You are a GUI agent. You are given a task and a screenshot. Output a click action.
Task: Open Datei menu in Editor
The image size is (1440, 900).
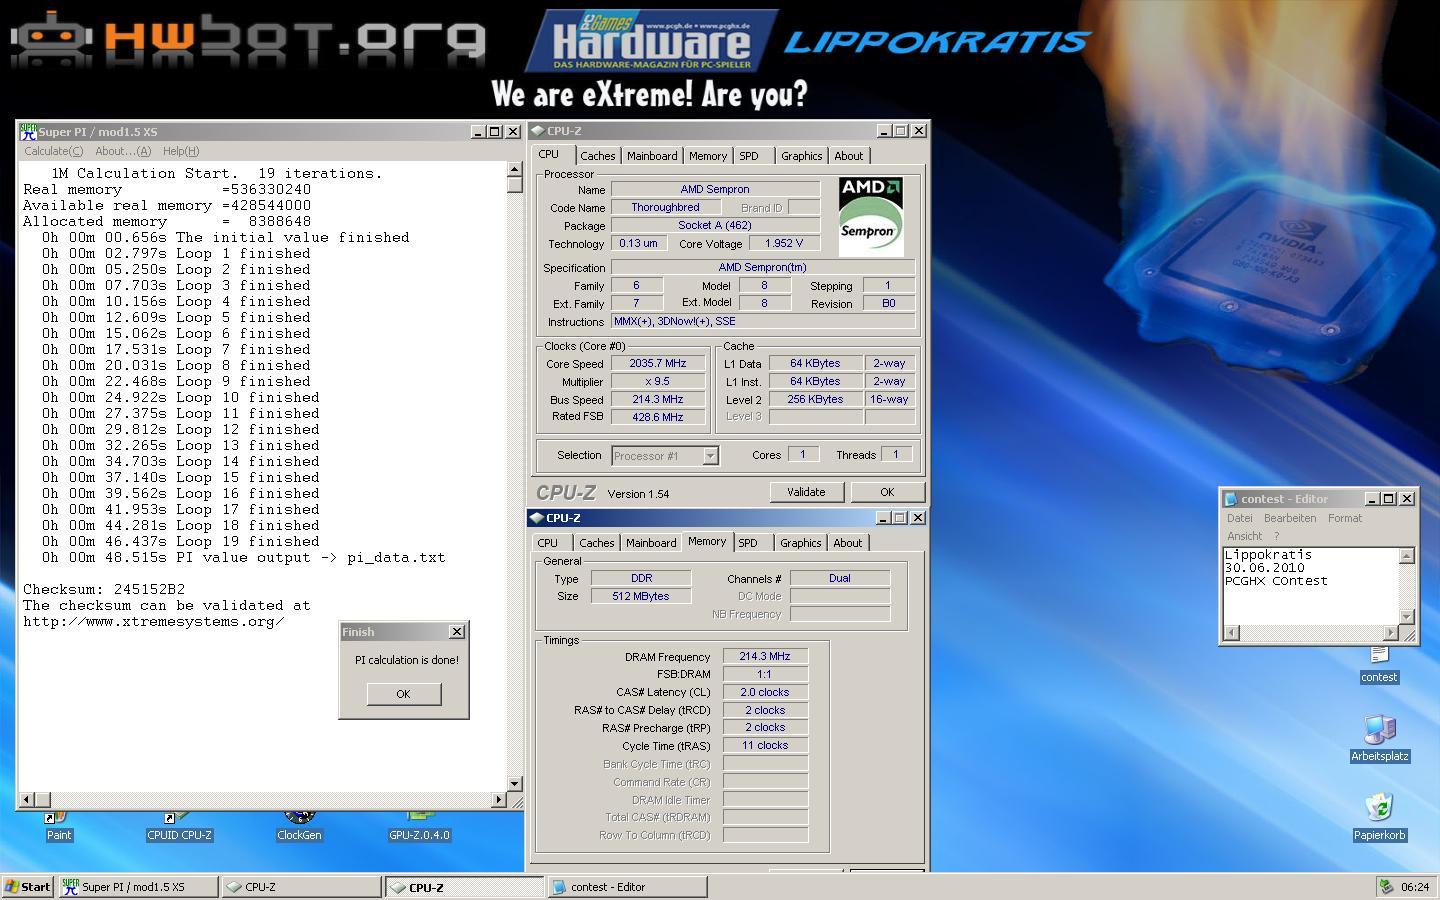point(1240,518)
